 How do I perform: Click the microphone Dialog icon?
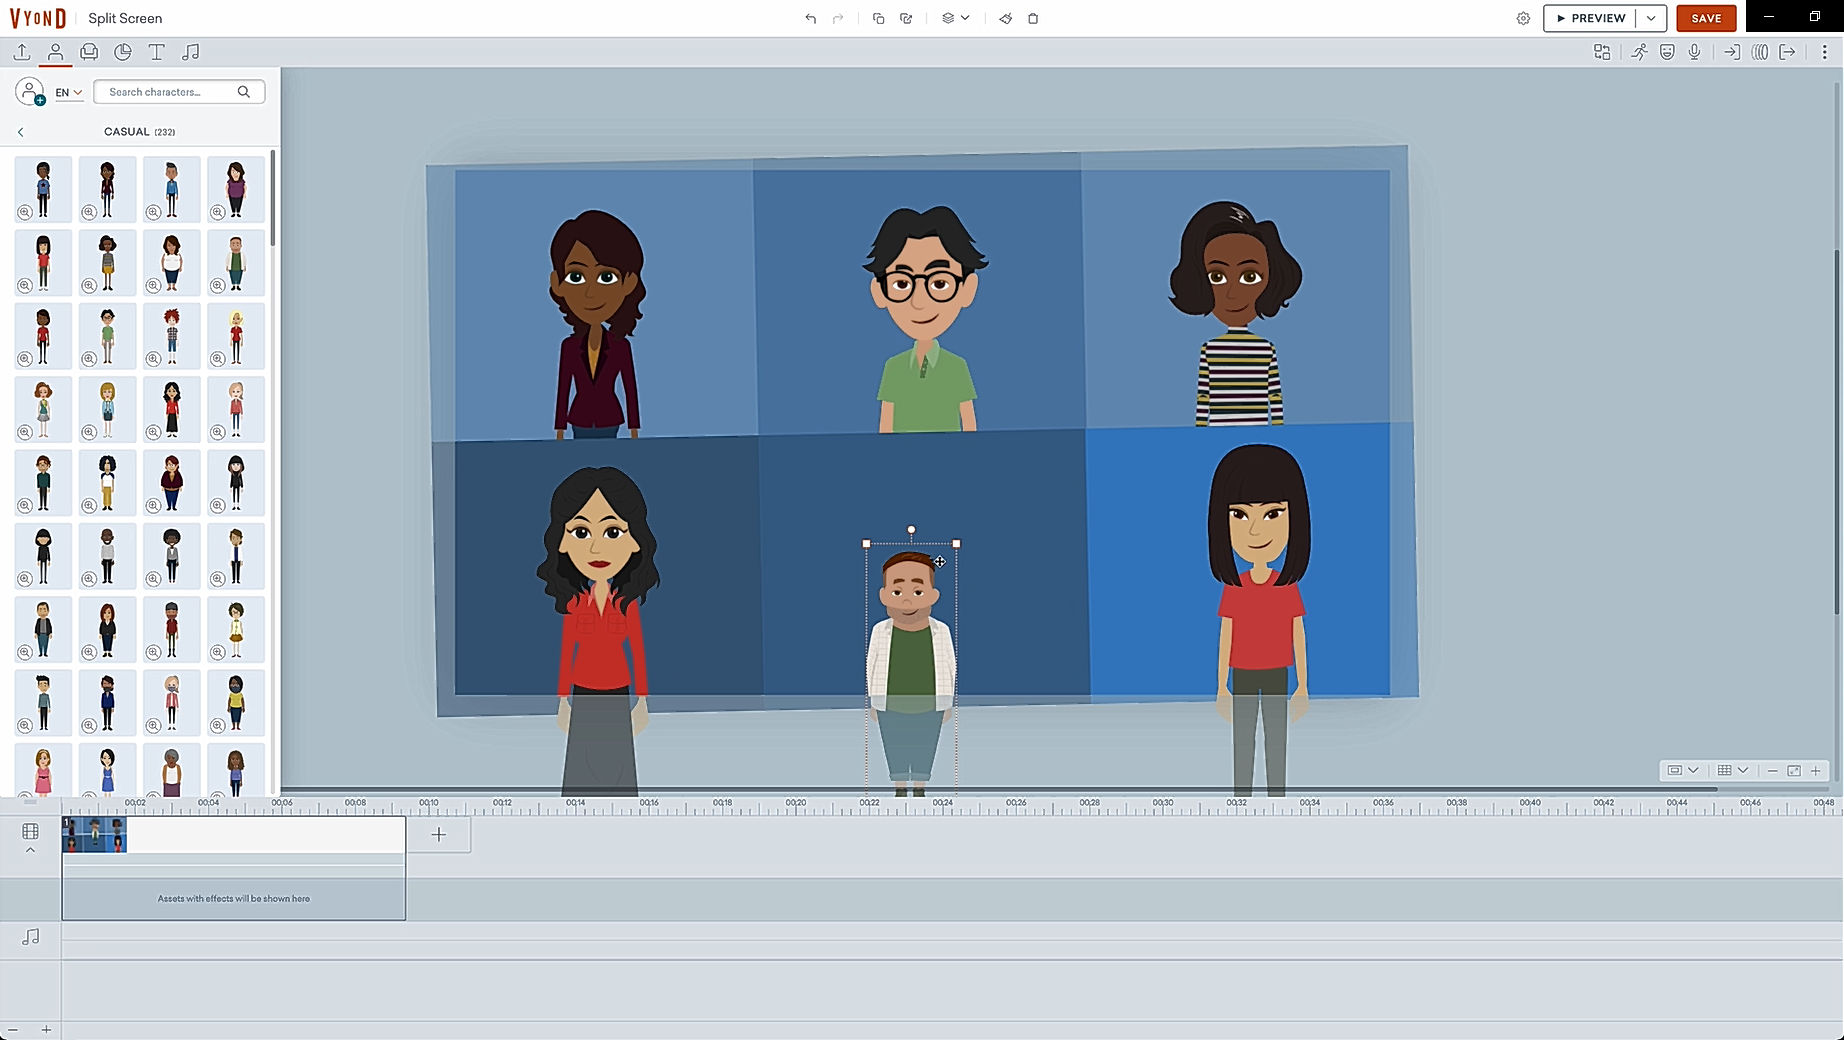click(1695, 52)
